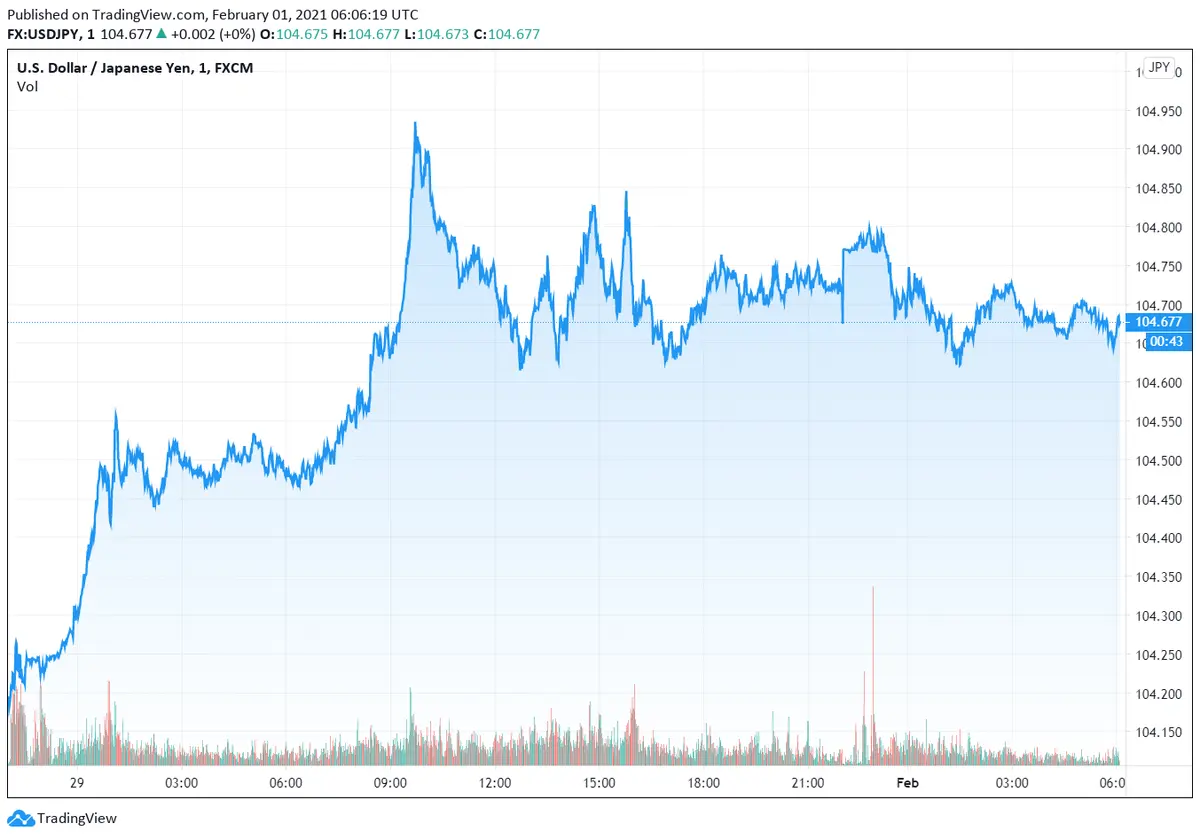Click the 21:00 time axis label
Image resolution: width=1200 pixels, height=839 pixels.
(x=807, y=782)
